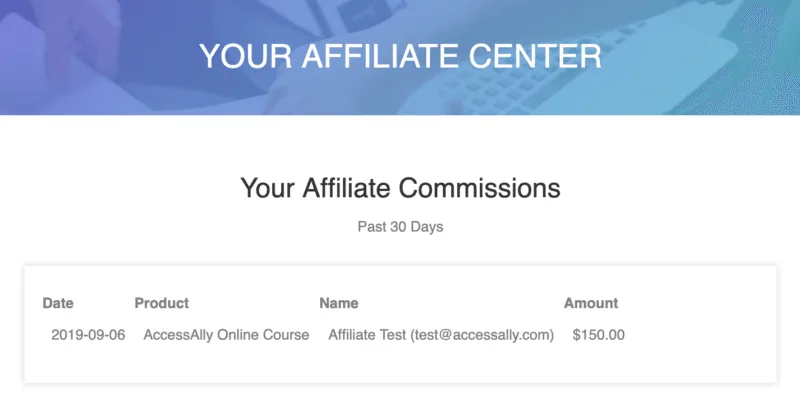The height and width of the screenshot is (400, 800).
Task: Click the Name column header
Action: [338, 303]
